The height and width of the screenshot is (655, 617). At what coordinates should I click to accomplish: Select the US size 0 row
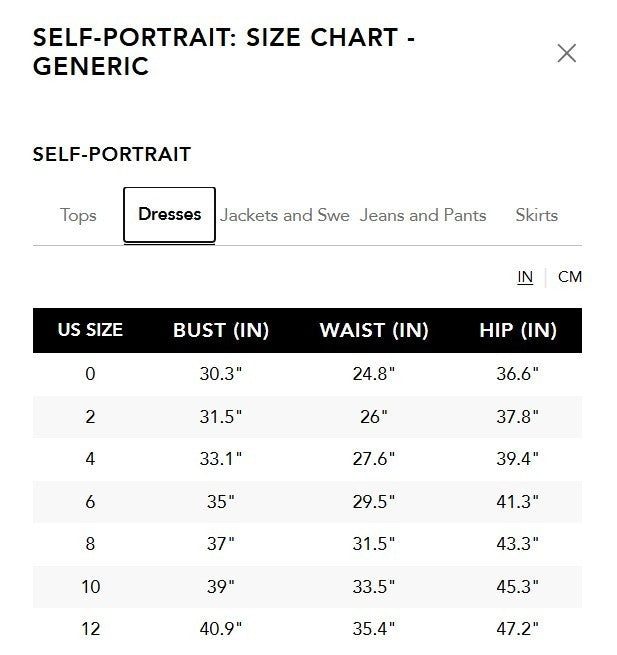click(x=90, y=374)
